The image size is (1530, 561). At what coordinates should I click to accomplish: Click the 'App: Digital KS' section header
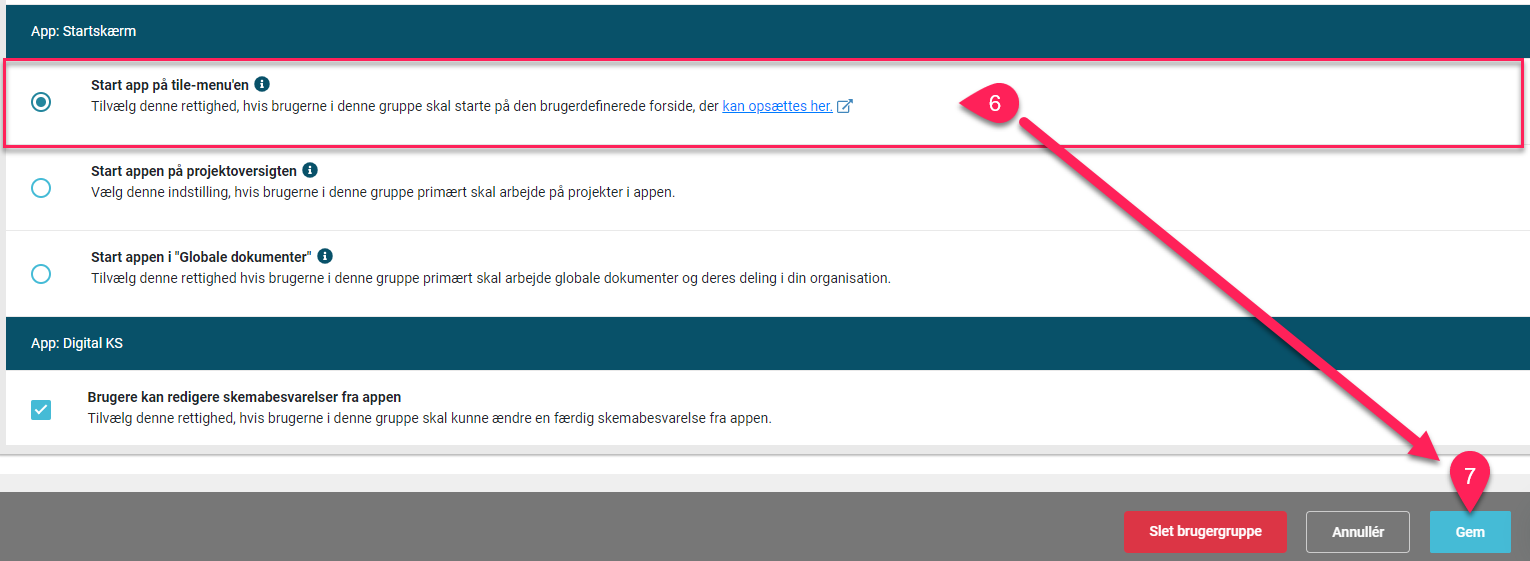tap(768, 343)
